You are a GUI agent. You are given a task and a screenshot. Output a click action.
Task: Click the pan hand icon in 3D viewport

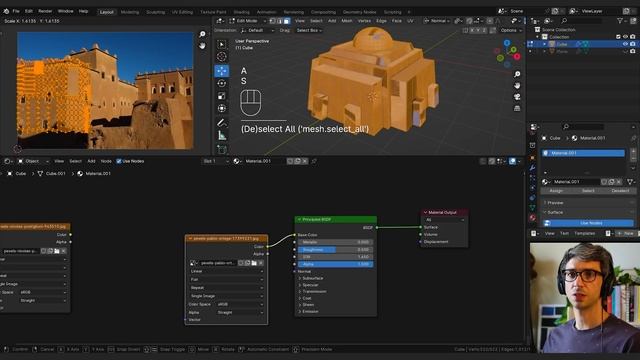click(x=517, y=86)
